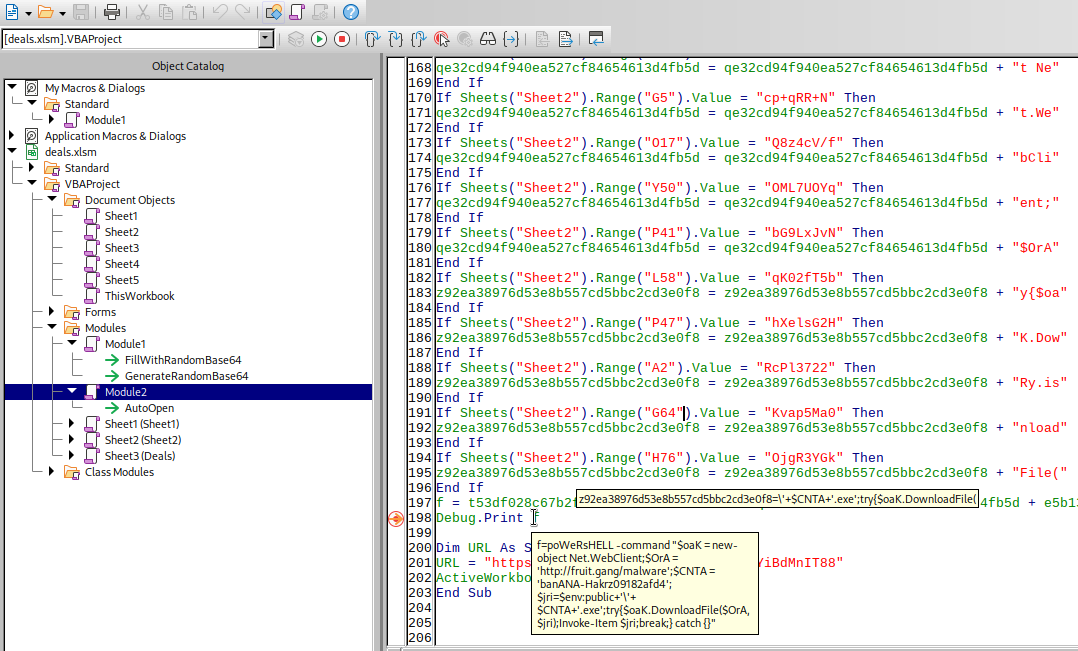Click the string "Kvap5Ma0" in line 191
Image resolution: width=1078 pixels, height=651 pixels.
[x=804, y=412]
